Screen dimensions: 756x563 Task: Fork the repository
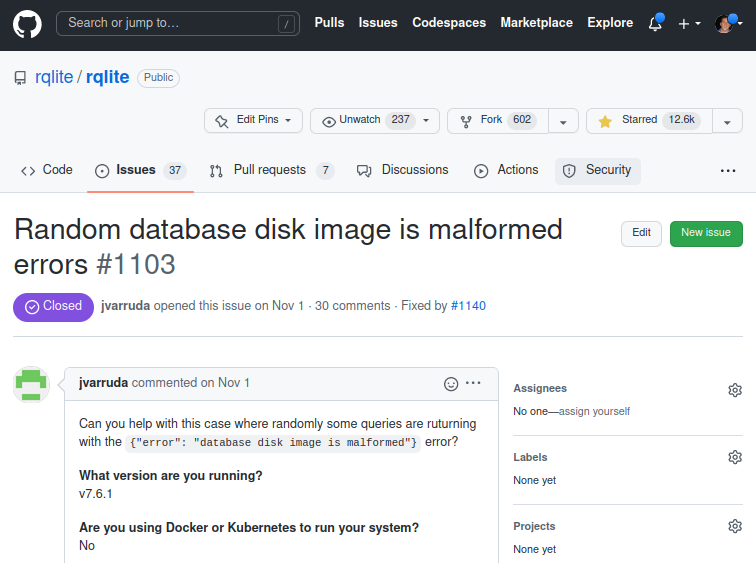point(498,121)
